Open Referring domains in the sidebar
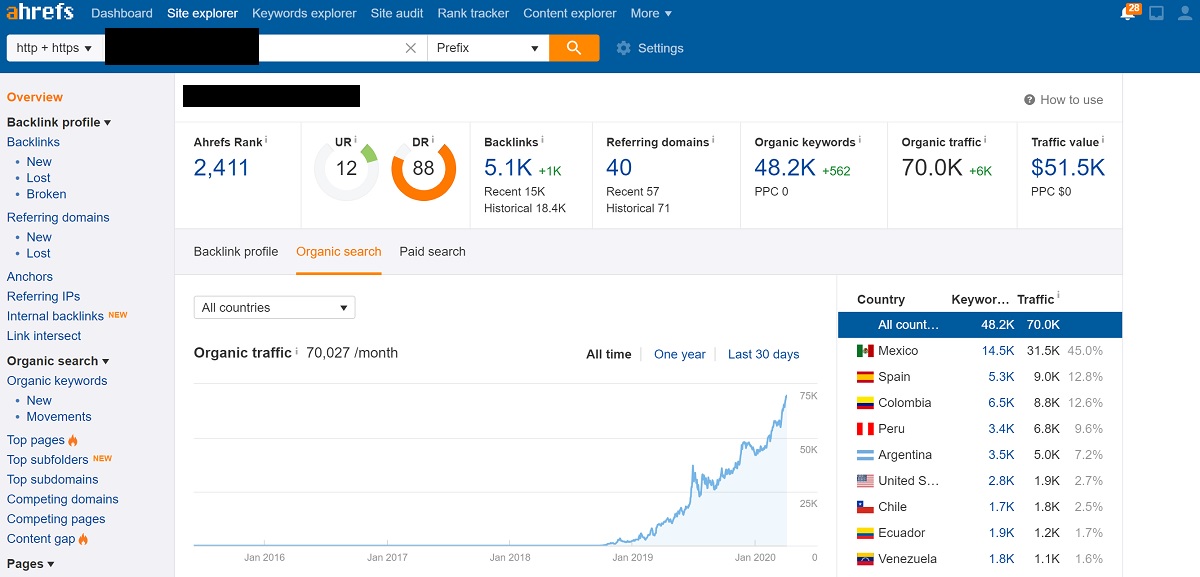This screenshot has height=577, width=1200. [x=58, y=217]
